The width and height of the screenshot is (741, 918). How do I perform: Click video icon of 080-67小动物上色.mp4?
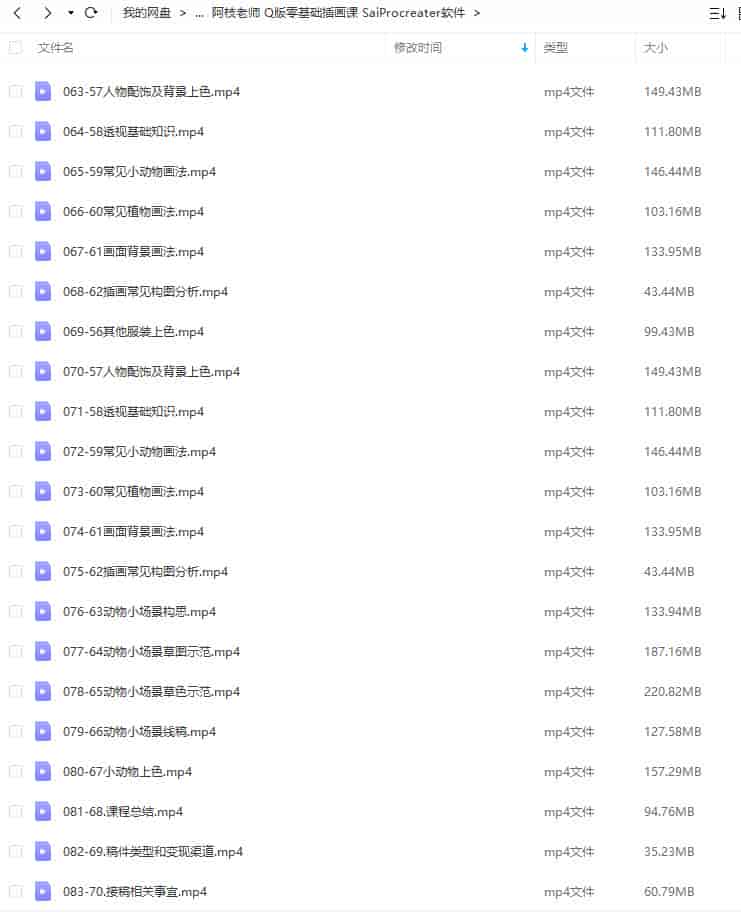pos(43,772)
